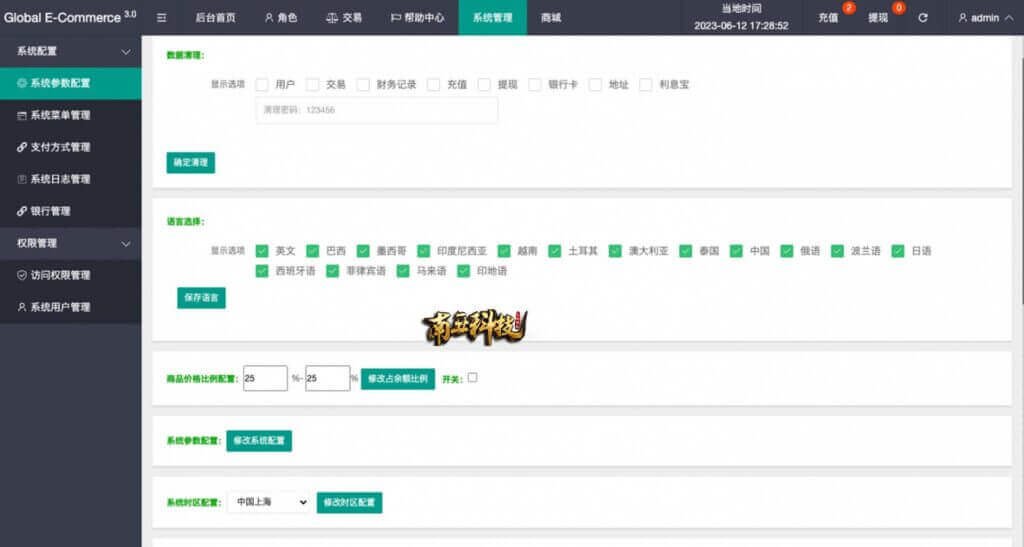Click the 提现 notification badge
The image size is (1024, 547).
tap(898, 8)
